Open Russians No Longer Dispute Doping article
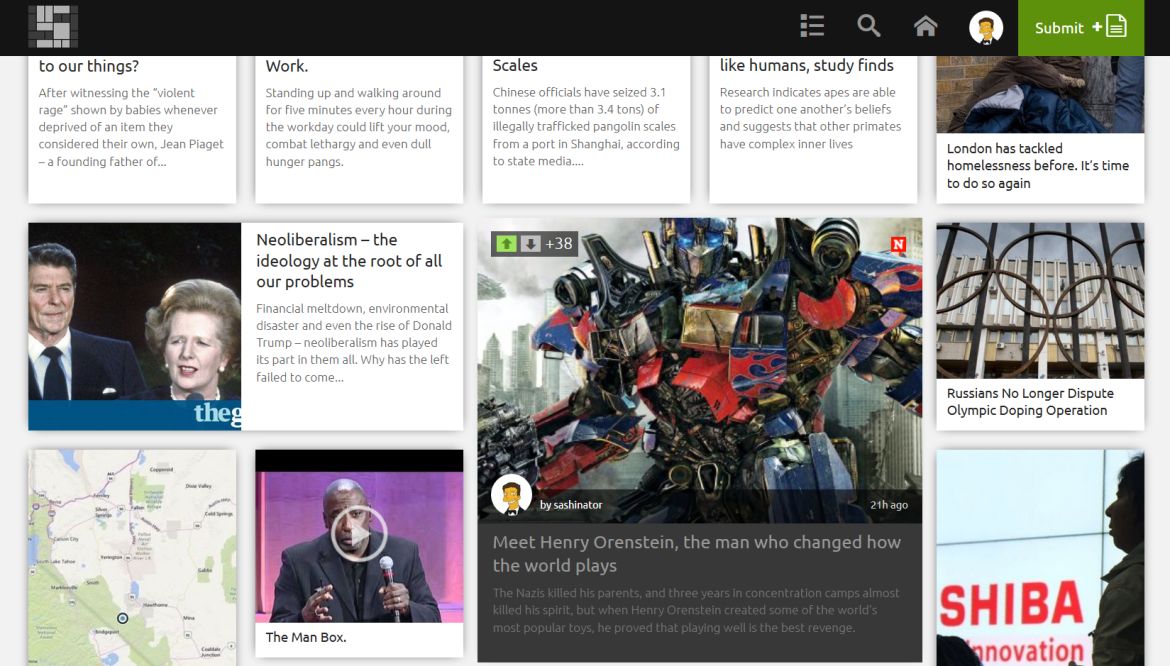The width and height of the screenshot is (1170, 666). coord(1029,402)
